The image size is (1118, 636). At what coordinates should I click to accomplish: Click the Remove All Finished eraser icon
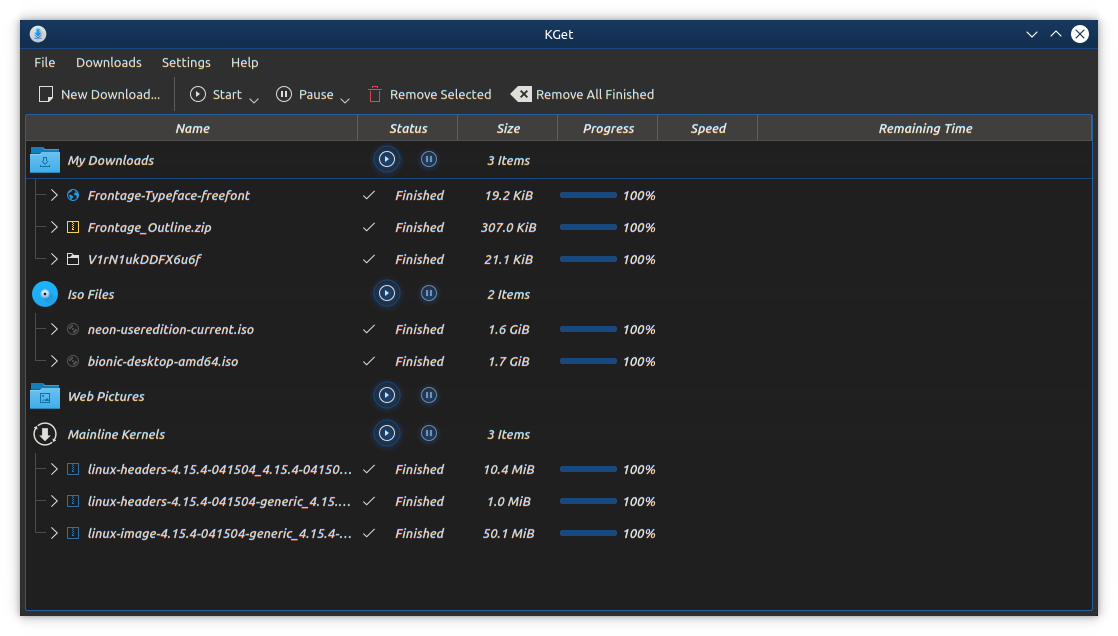click(521, 93)
